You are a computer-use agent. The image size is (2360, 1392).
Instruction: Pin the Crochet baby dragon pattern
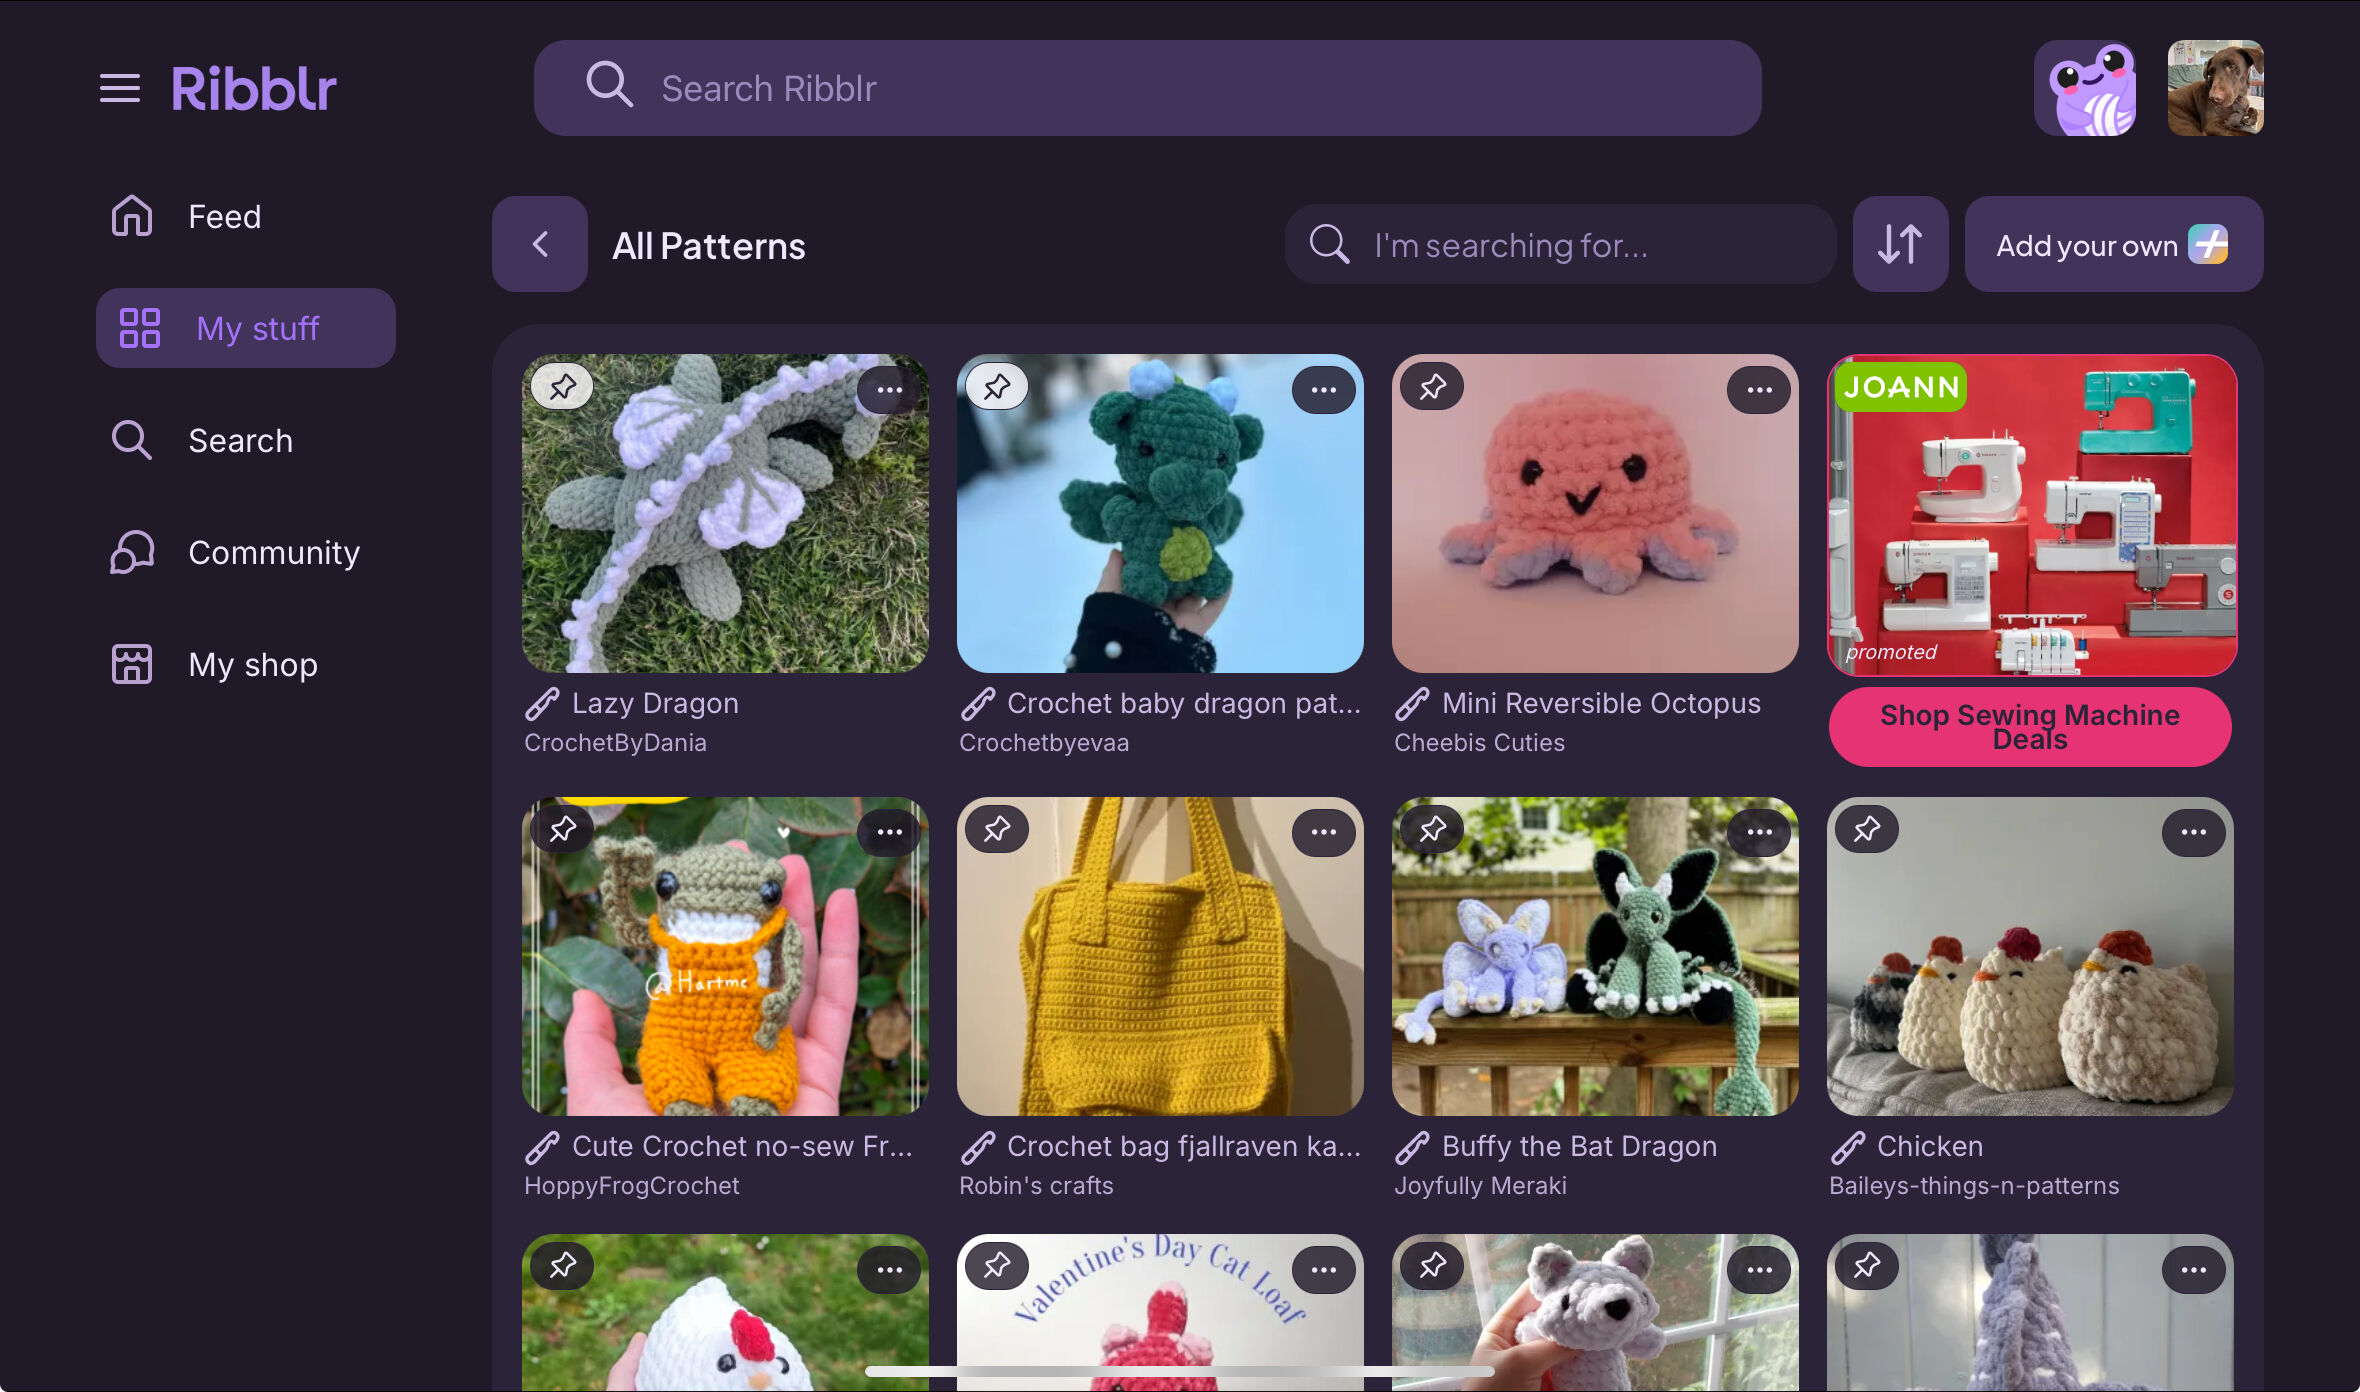[x=997, y=386]
